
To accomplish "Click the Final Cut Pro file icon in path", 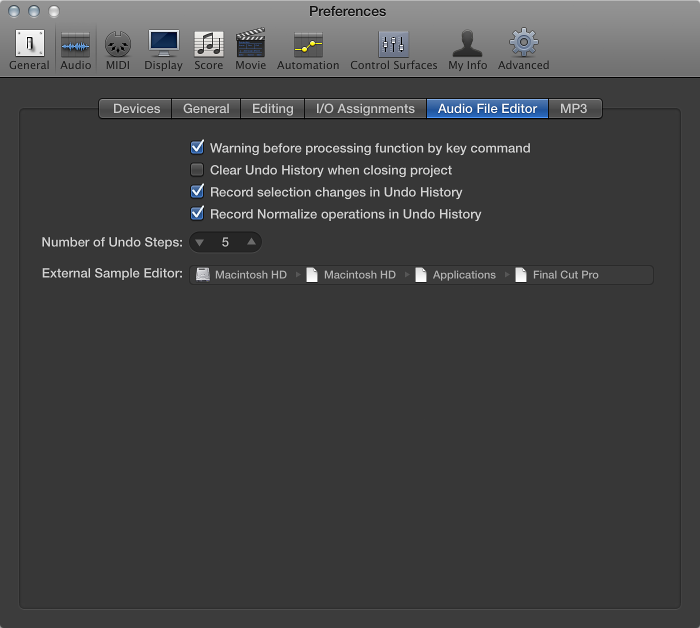I will (x=521, y=274).
